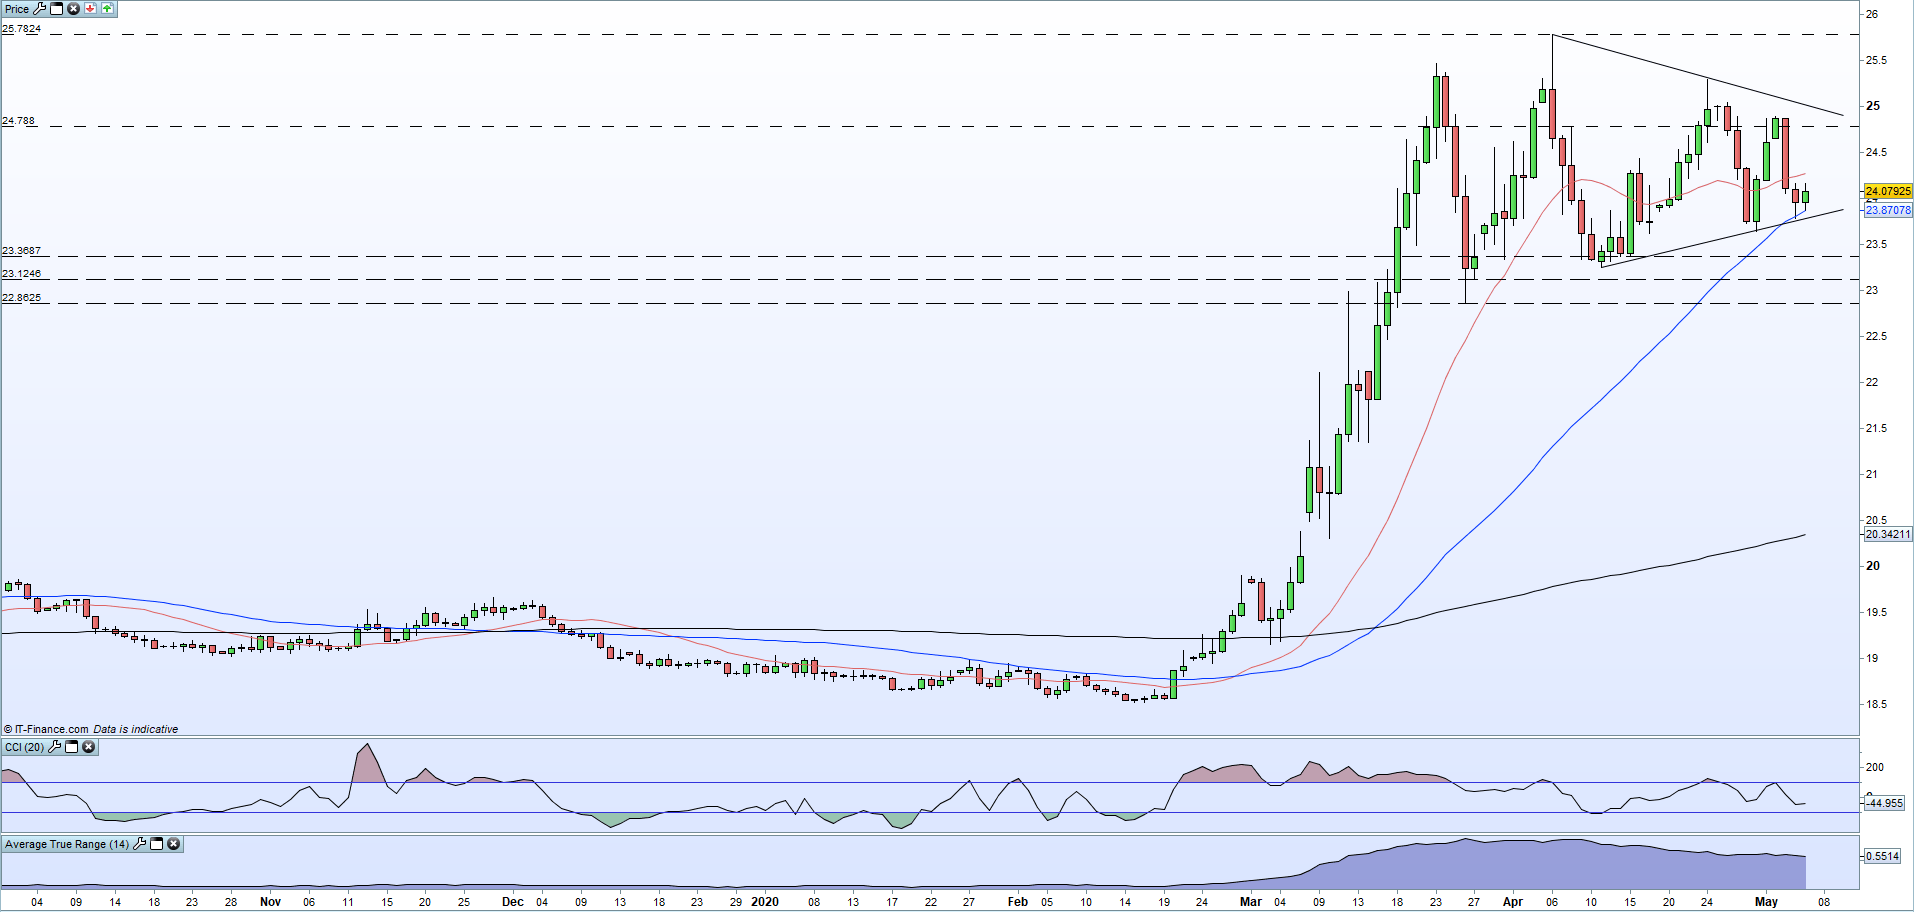Click the 200 CCI axis label
1914x912 pixels.
click(1875, 767)
